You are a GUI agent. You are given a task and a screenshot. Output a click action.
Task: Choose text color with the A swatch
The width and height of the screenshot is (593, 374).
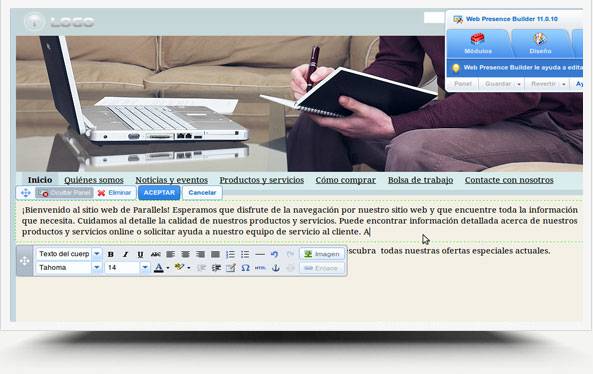(159, 268)
